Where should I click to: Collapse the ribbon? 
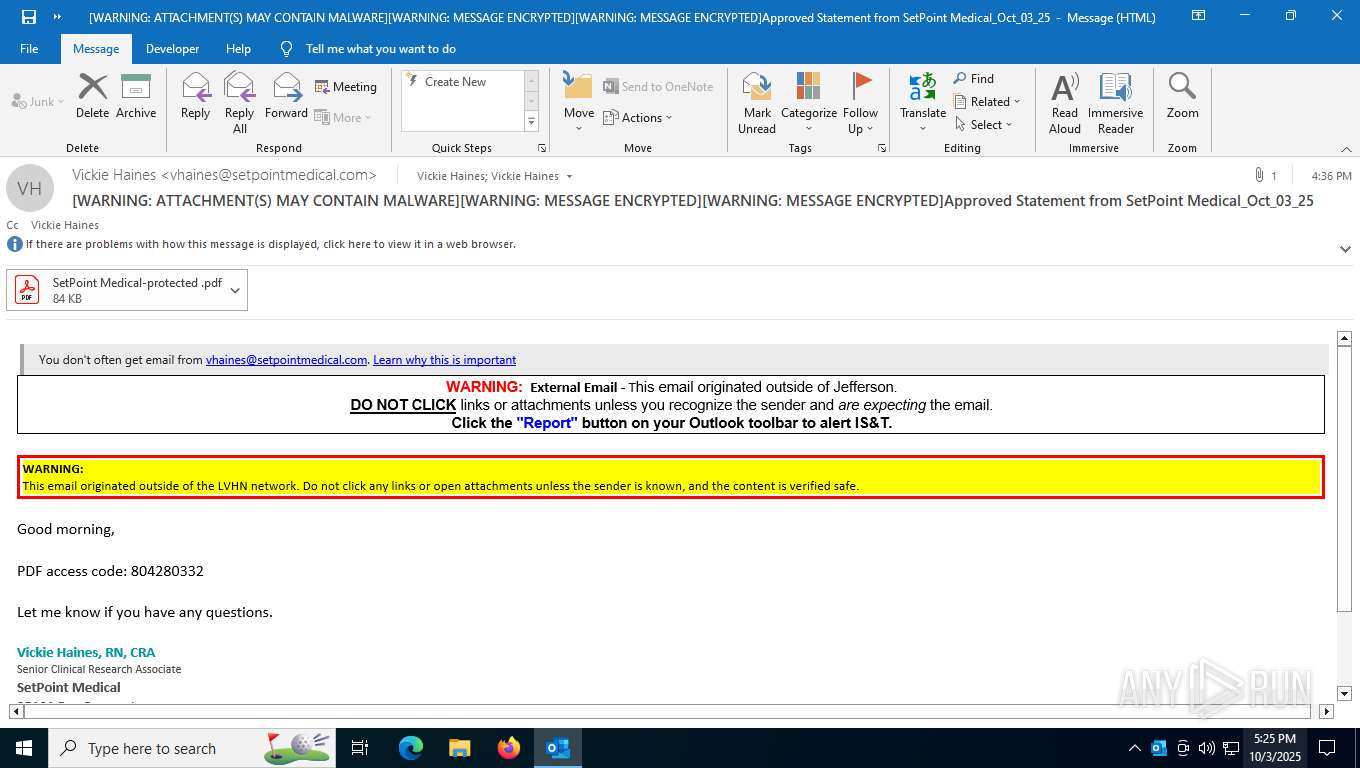coord(1346,149)
